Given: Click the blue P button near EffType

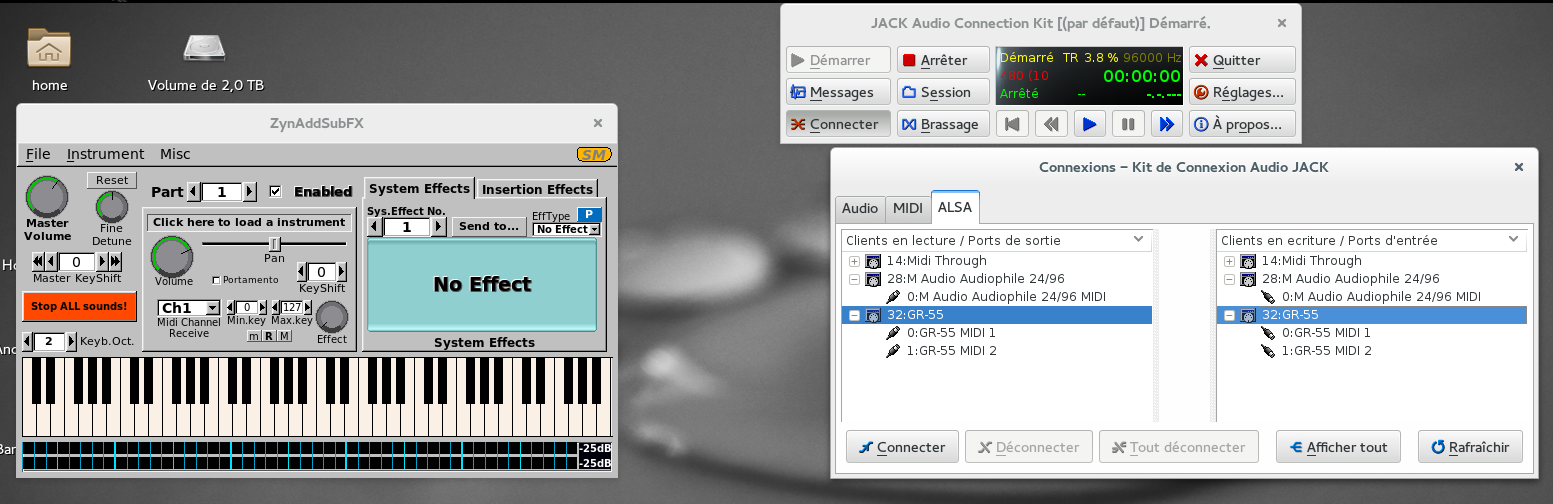Looking at the screenshot, I should point(589,214).
